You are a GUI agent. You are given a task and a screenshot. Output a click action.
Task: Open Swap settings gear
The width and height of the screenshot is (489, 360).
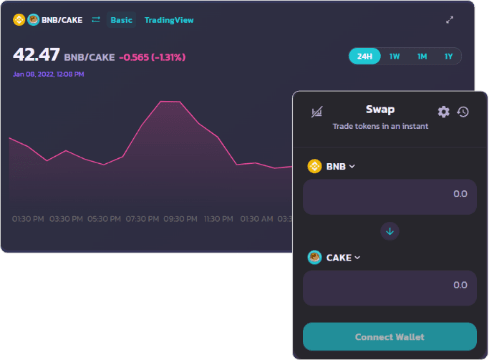coord(443,112)
